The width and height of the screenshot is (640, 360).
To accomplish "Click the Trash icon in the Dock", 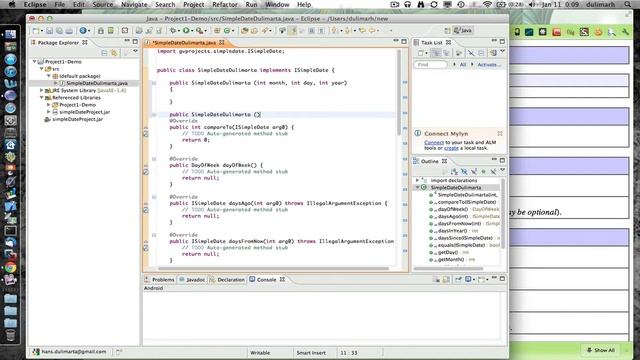I will click(11, 336).
